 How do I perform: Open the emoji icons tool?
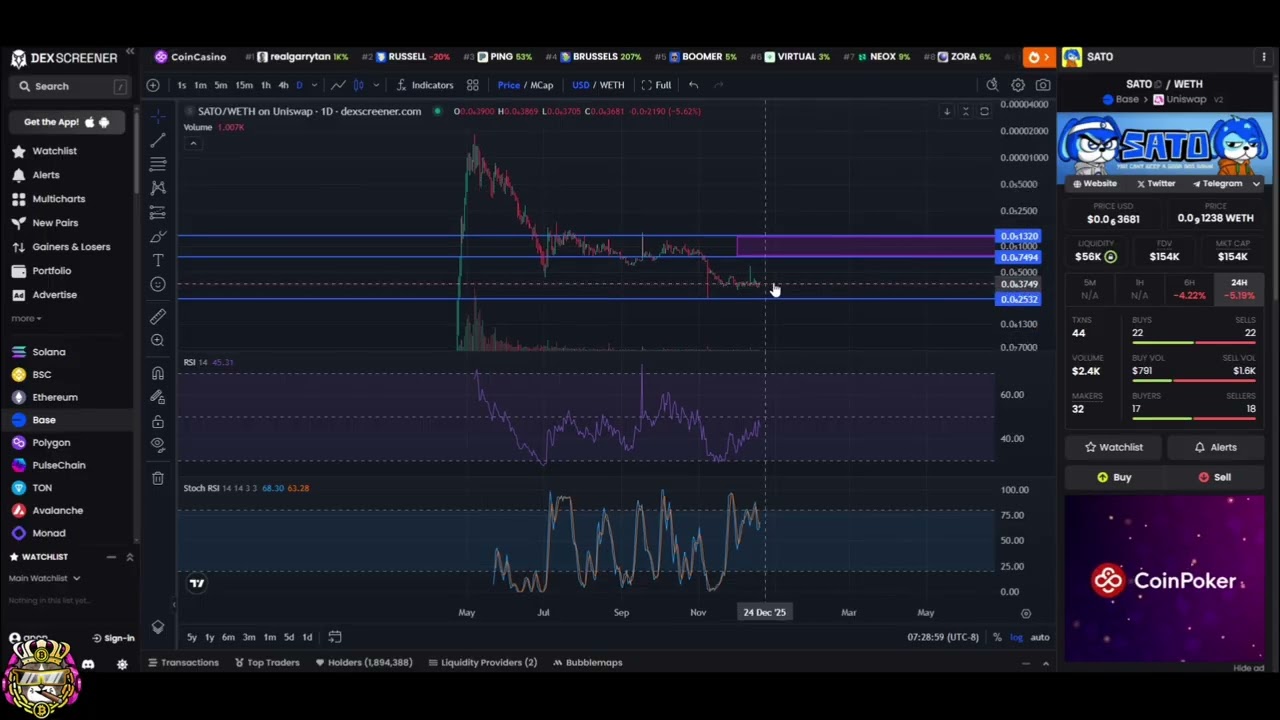pos(157,284)
